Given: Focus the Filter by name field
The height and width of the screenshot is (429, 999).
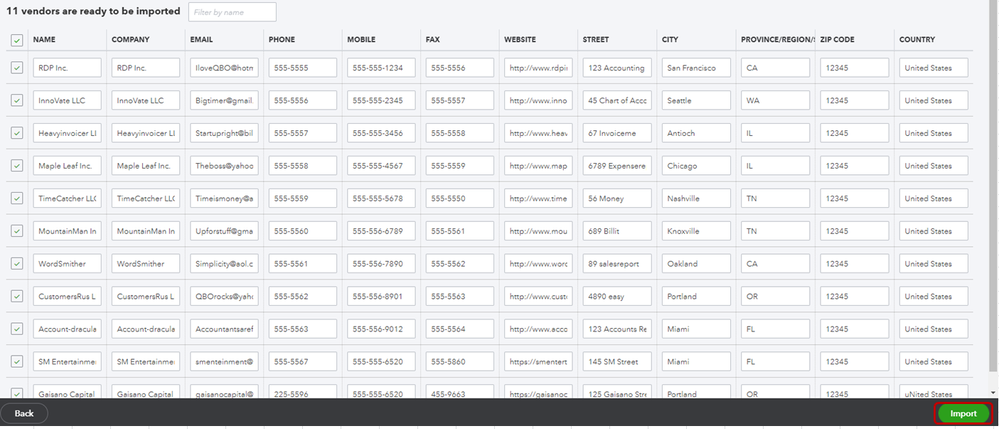Looking at the screenshot, I should tap(232, 12).
